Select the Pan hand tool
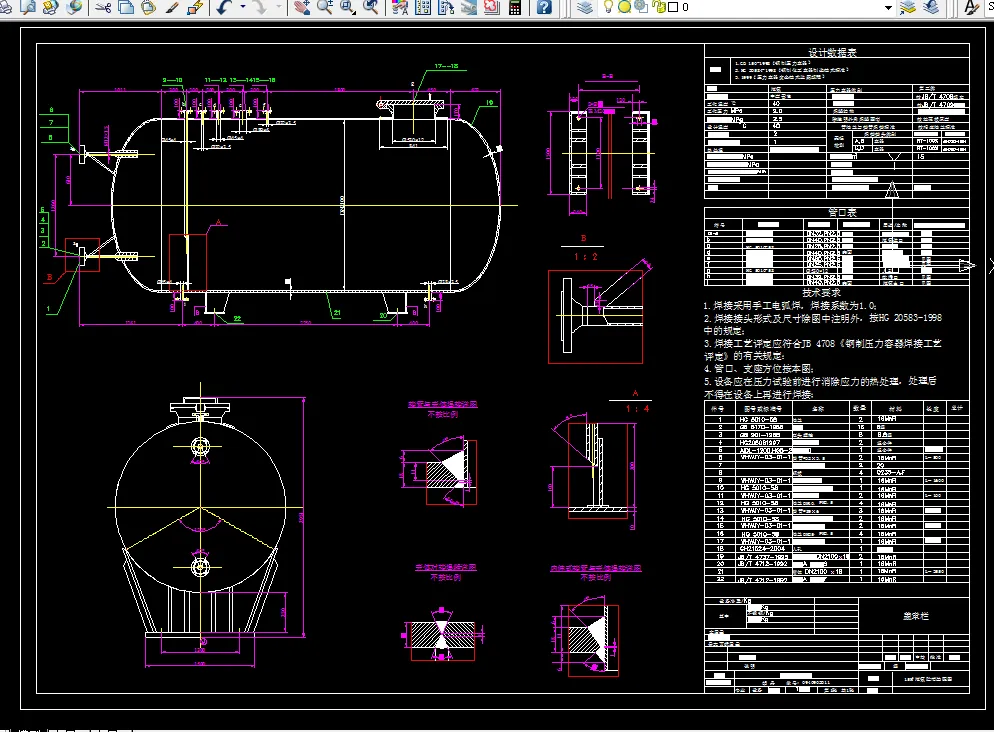 pos(302,7)
